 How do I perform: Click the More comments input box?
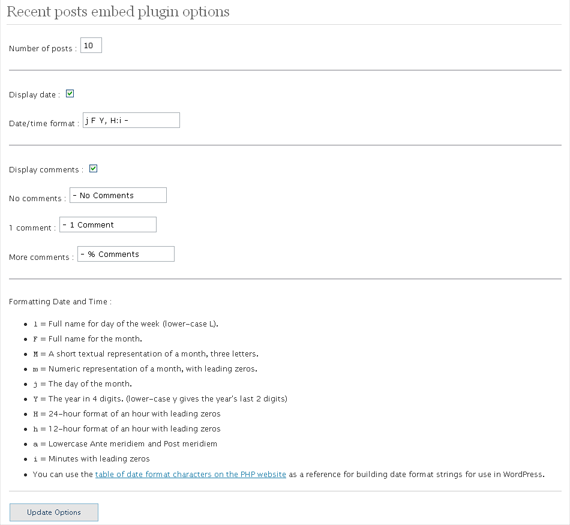(x=126, y=254)
